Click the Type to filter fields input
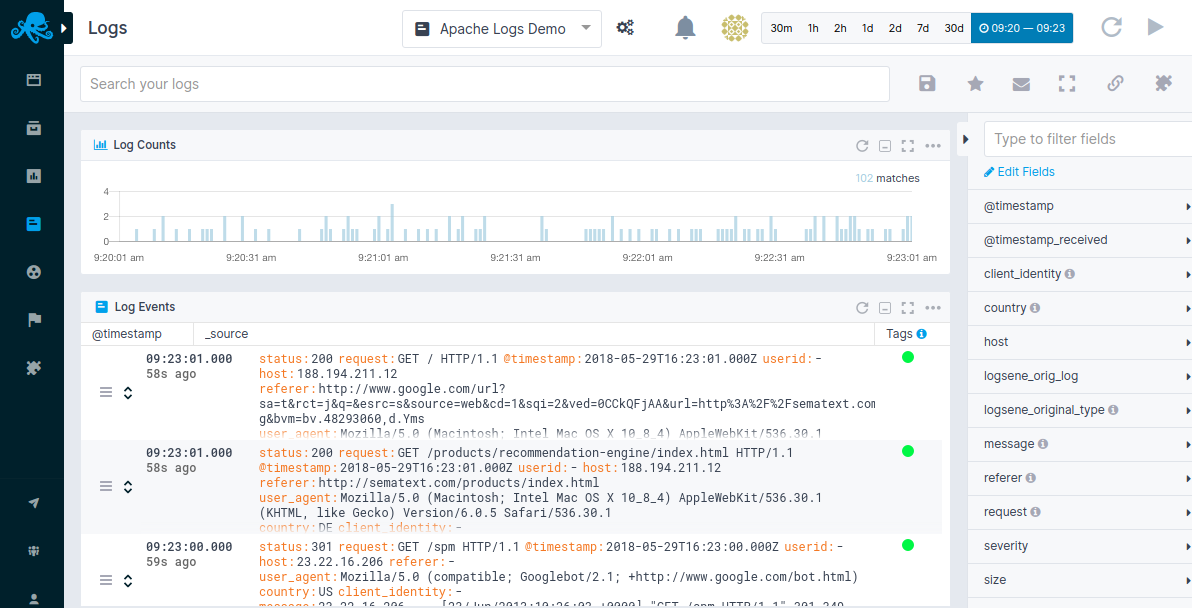Viewport: 1192px width, 608px height. pyautogui.click(x=1088, y=139)
